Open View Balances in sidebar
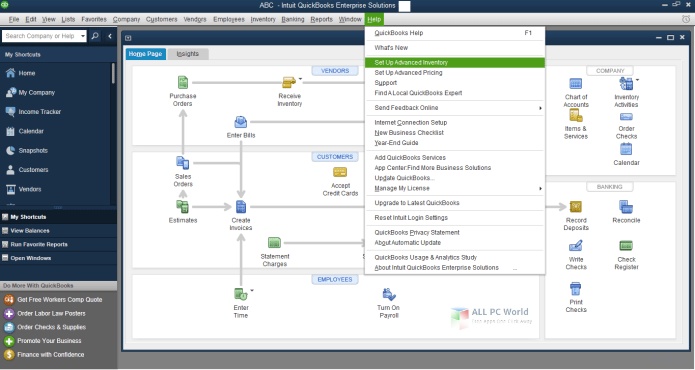Viewport: 695px width, 370px height. (30, 230)
